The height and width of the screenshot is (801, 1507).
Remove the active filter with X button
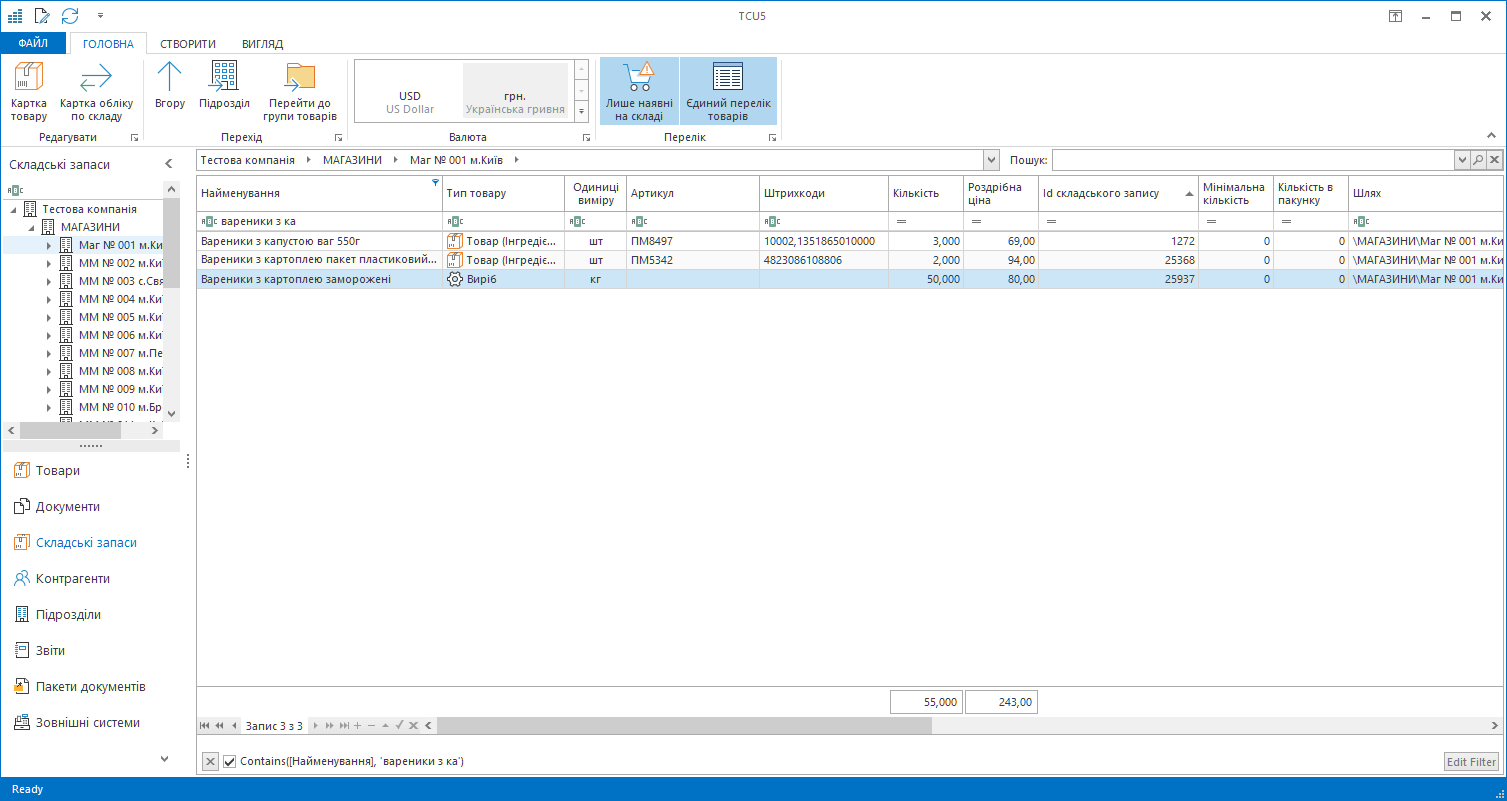point(210,762)
